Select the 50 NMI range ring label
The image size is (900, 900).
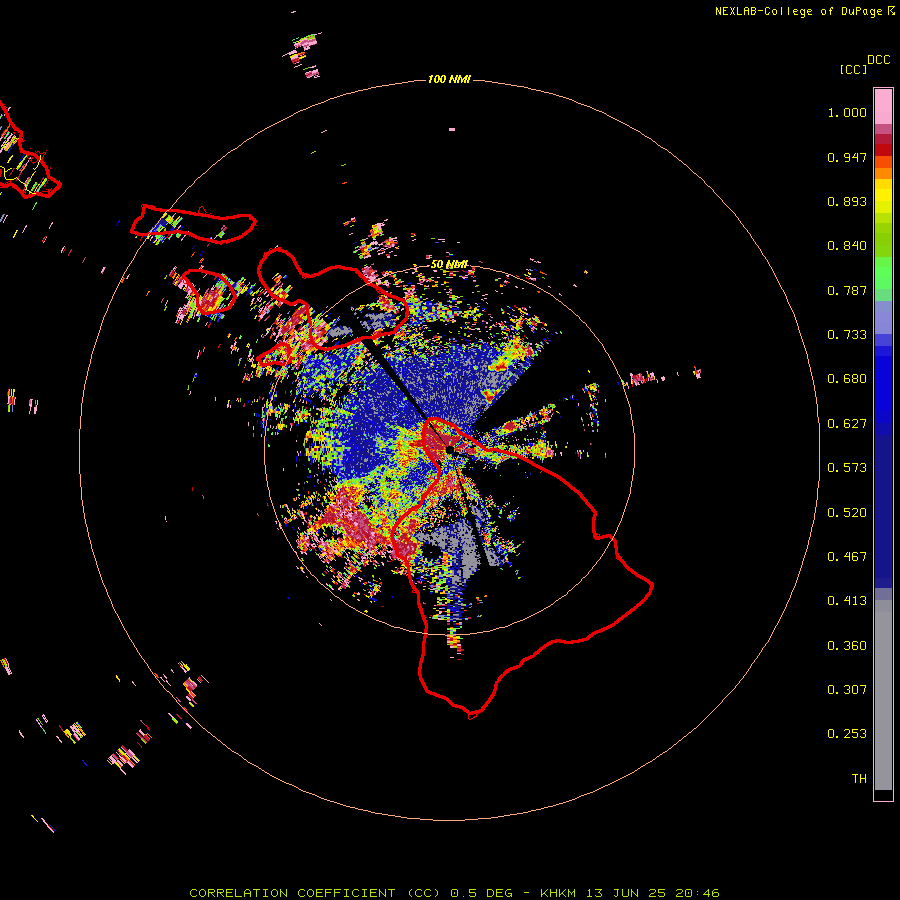[x=449, y=265]
